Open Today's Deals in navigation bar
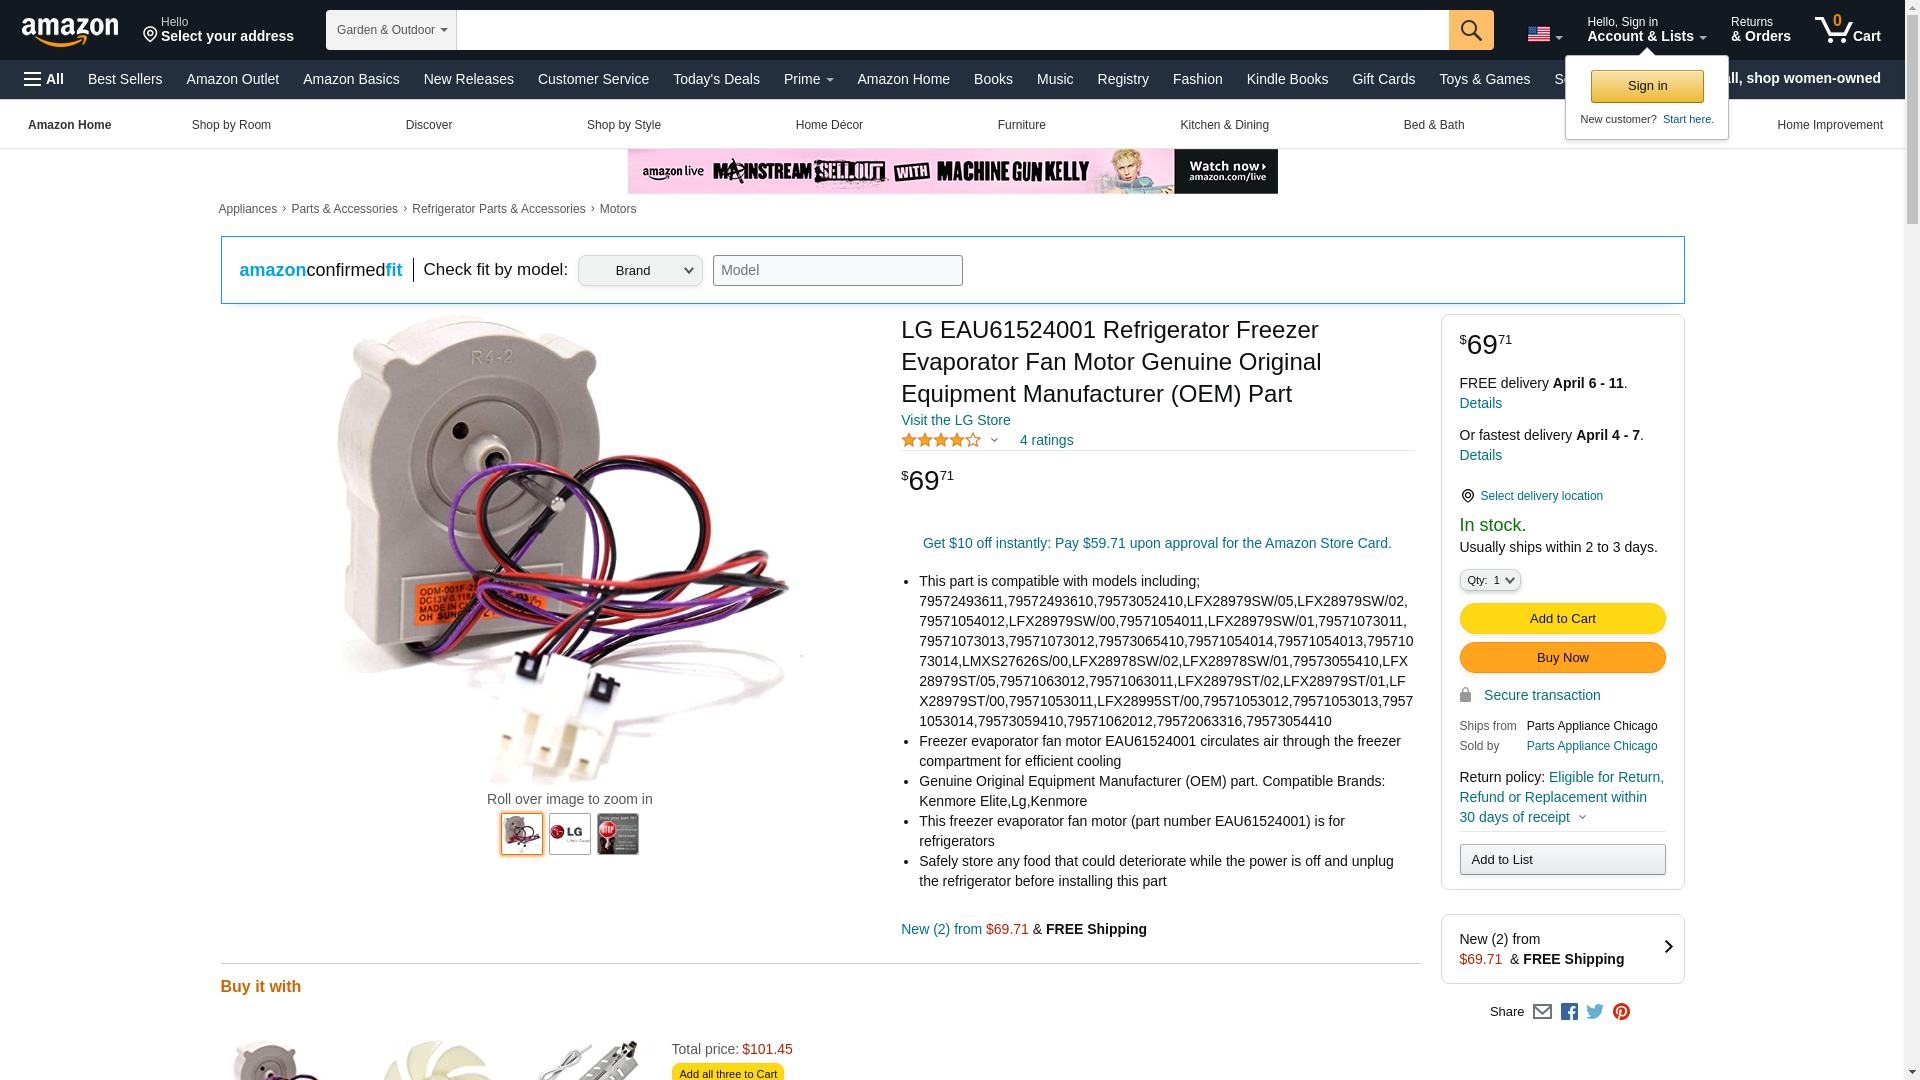 pyautogui.click(x=716, y=79)
